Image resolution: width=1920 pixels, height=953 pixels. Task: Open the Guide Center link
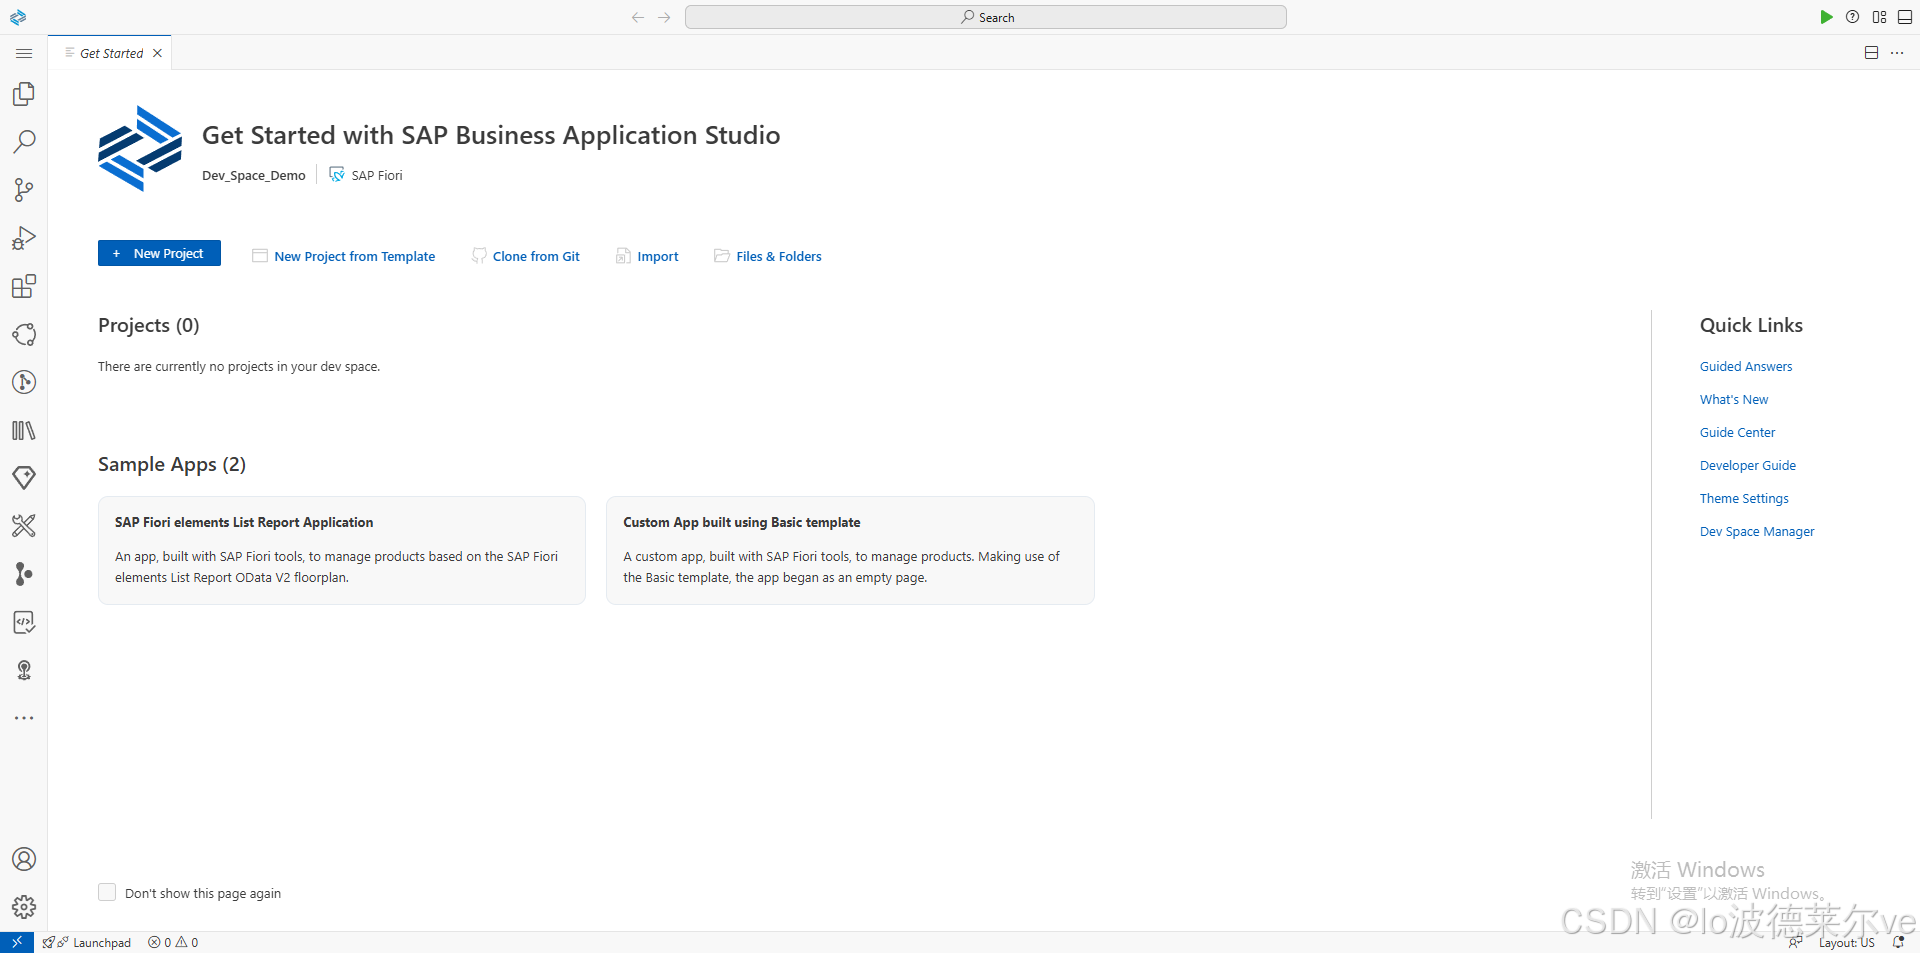[1738, 433]
